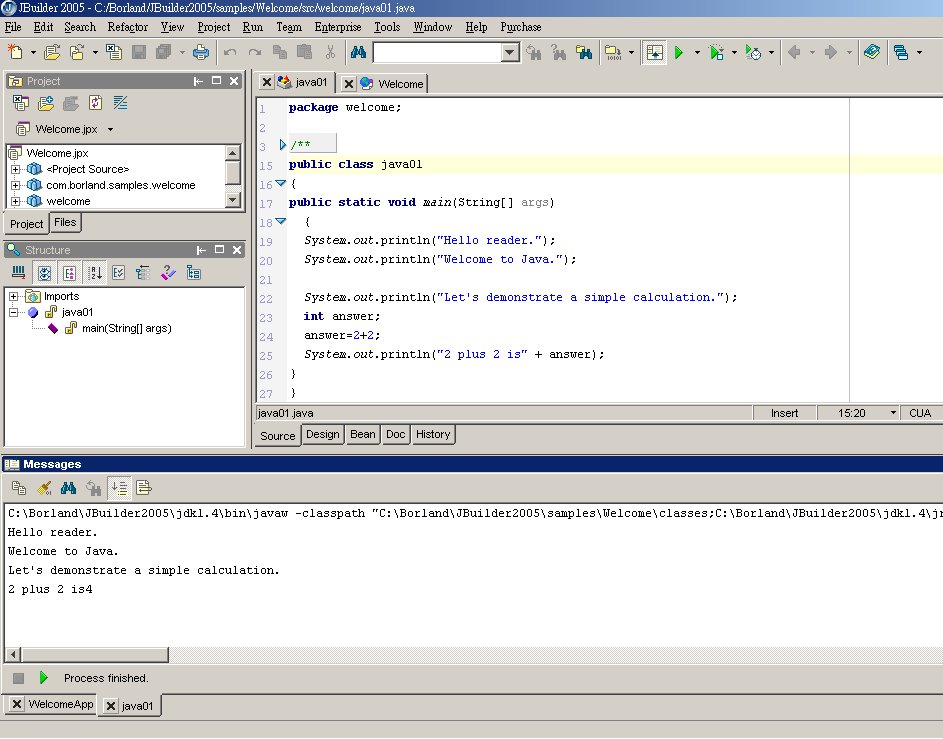Screen dimensions: 943x739
Task: Toggle first pressed visibility filter in Structure toolbar
Action: [x=44, y=273]
